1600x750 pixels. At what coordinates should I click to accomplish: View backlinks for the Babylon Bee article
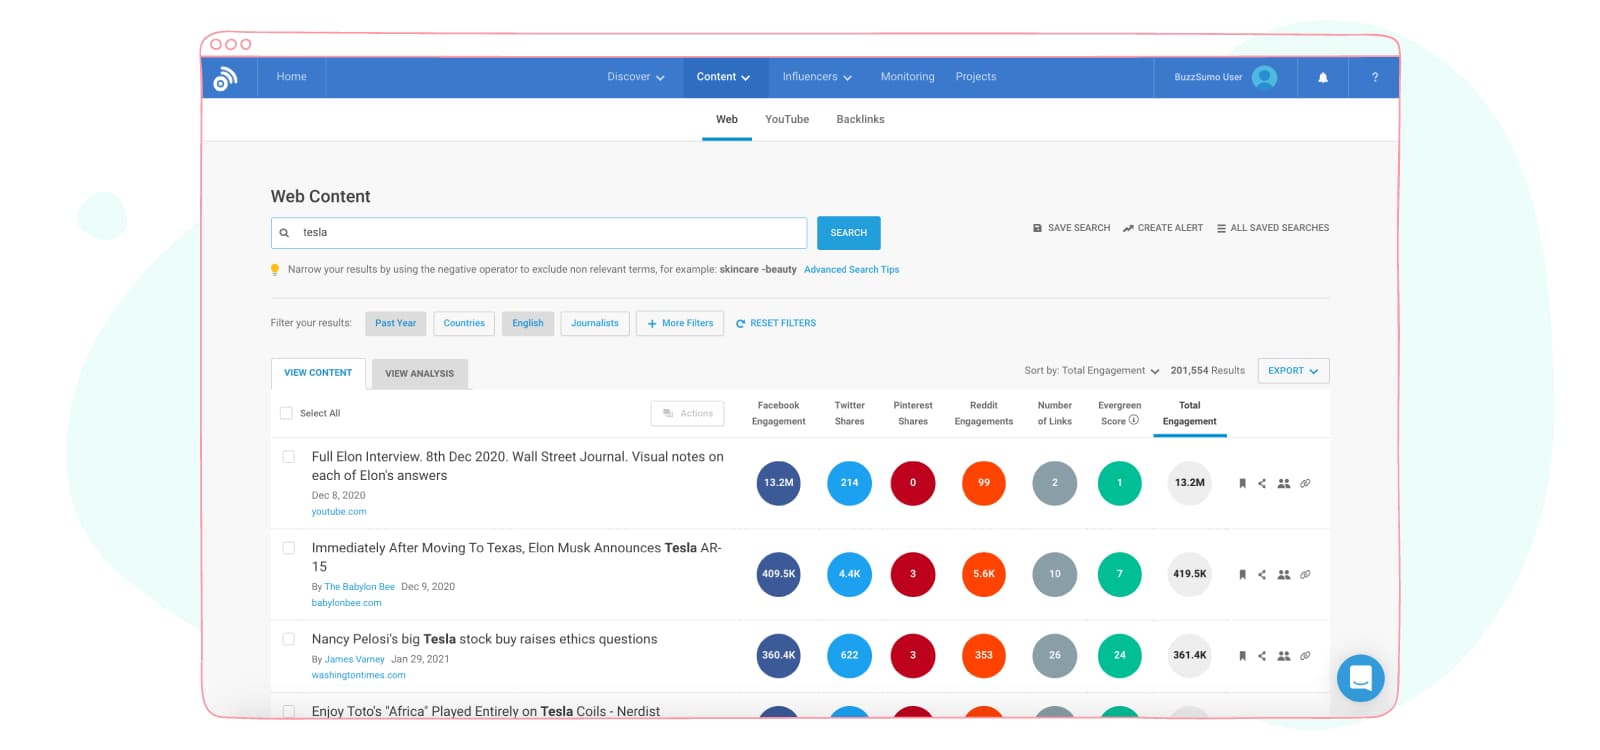coord(1305,574)
